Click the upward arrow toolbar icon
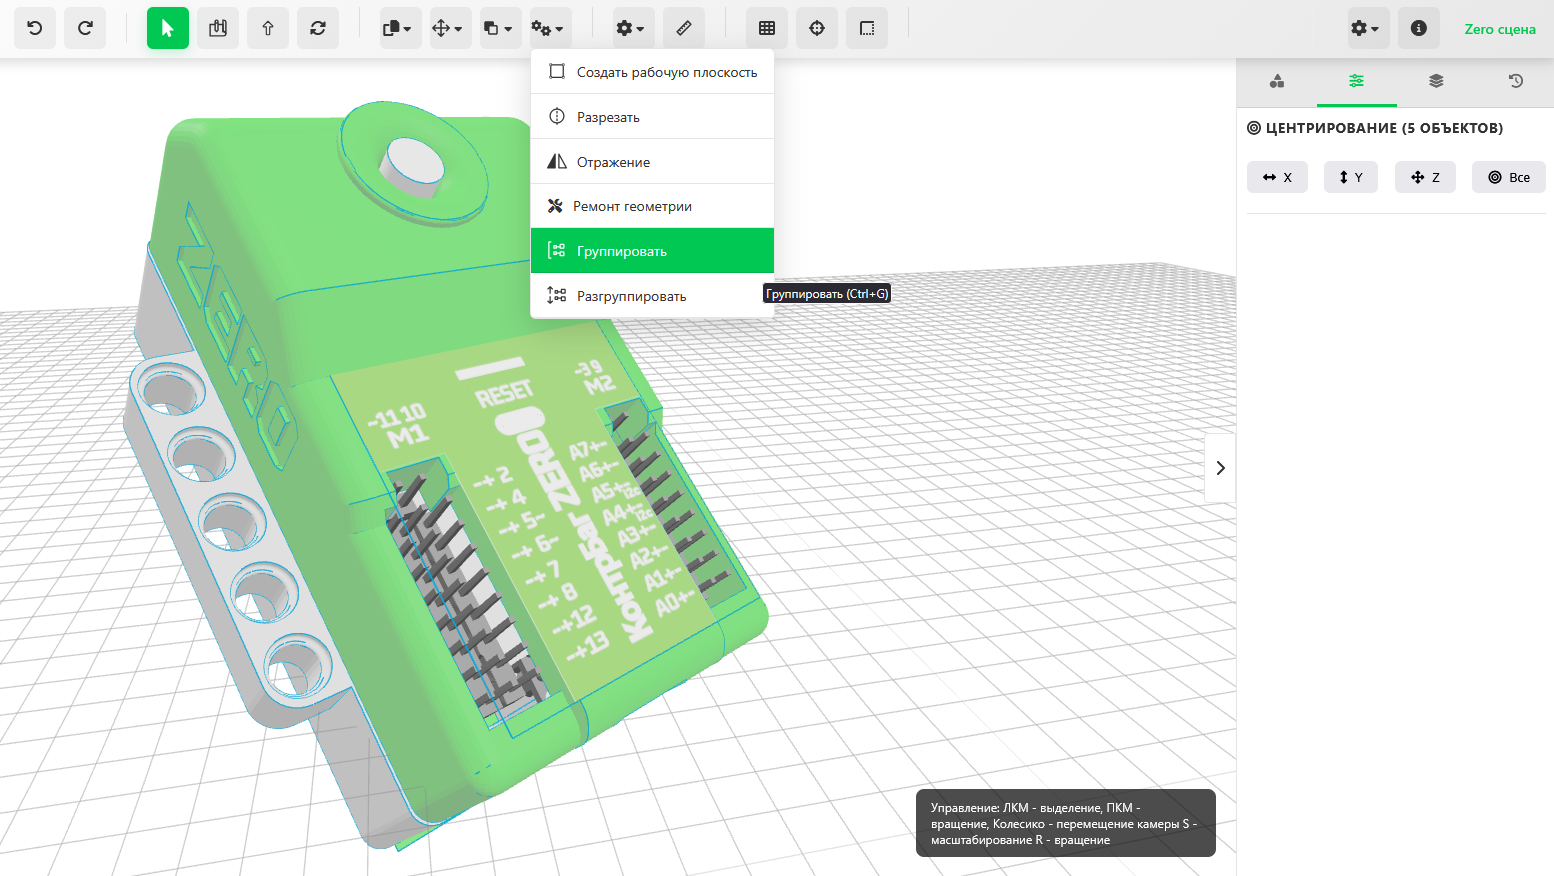1554x876 pixels. 268,28
